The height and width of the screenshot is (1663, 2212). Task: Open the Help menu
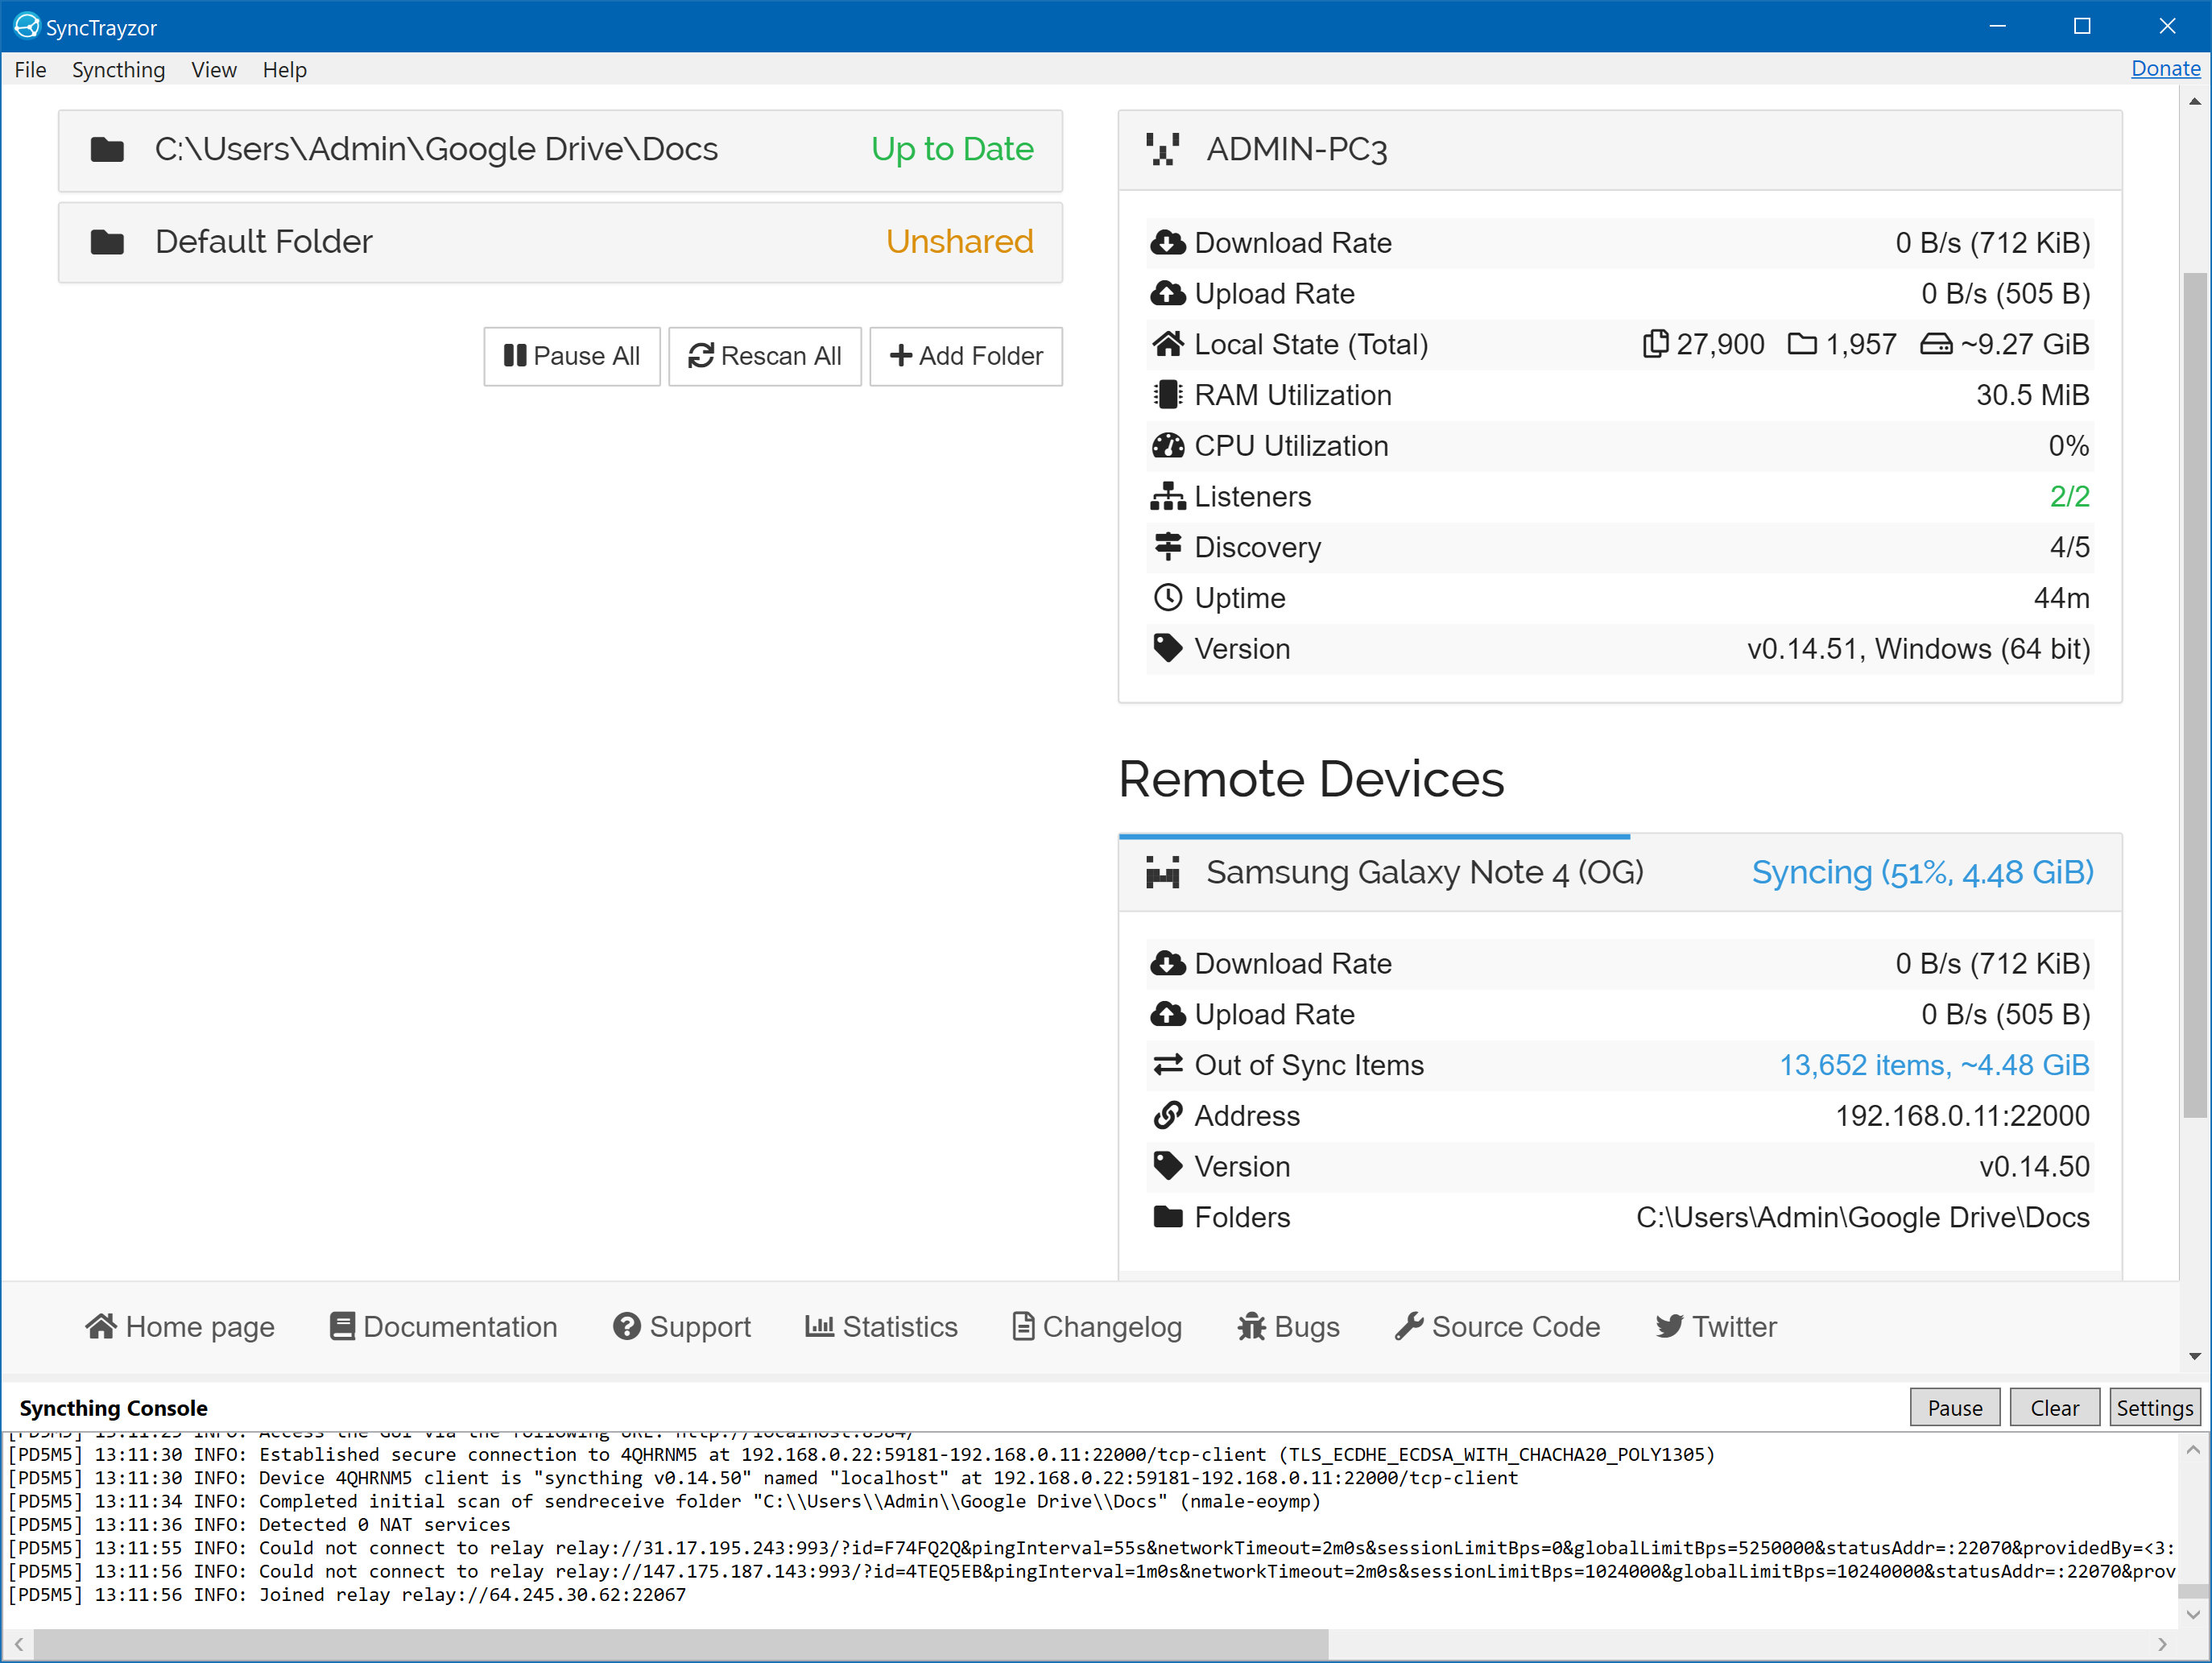(285, 70)
